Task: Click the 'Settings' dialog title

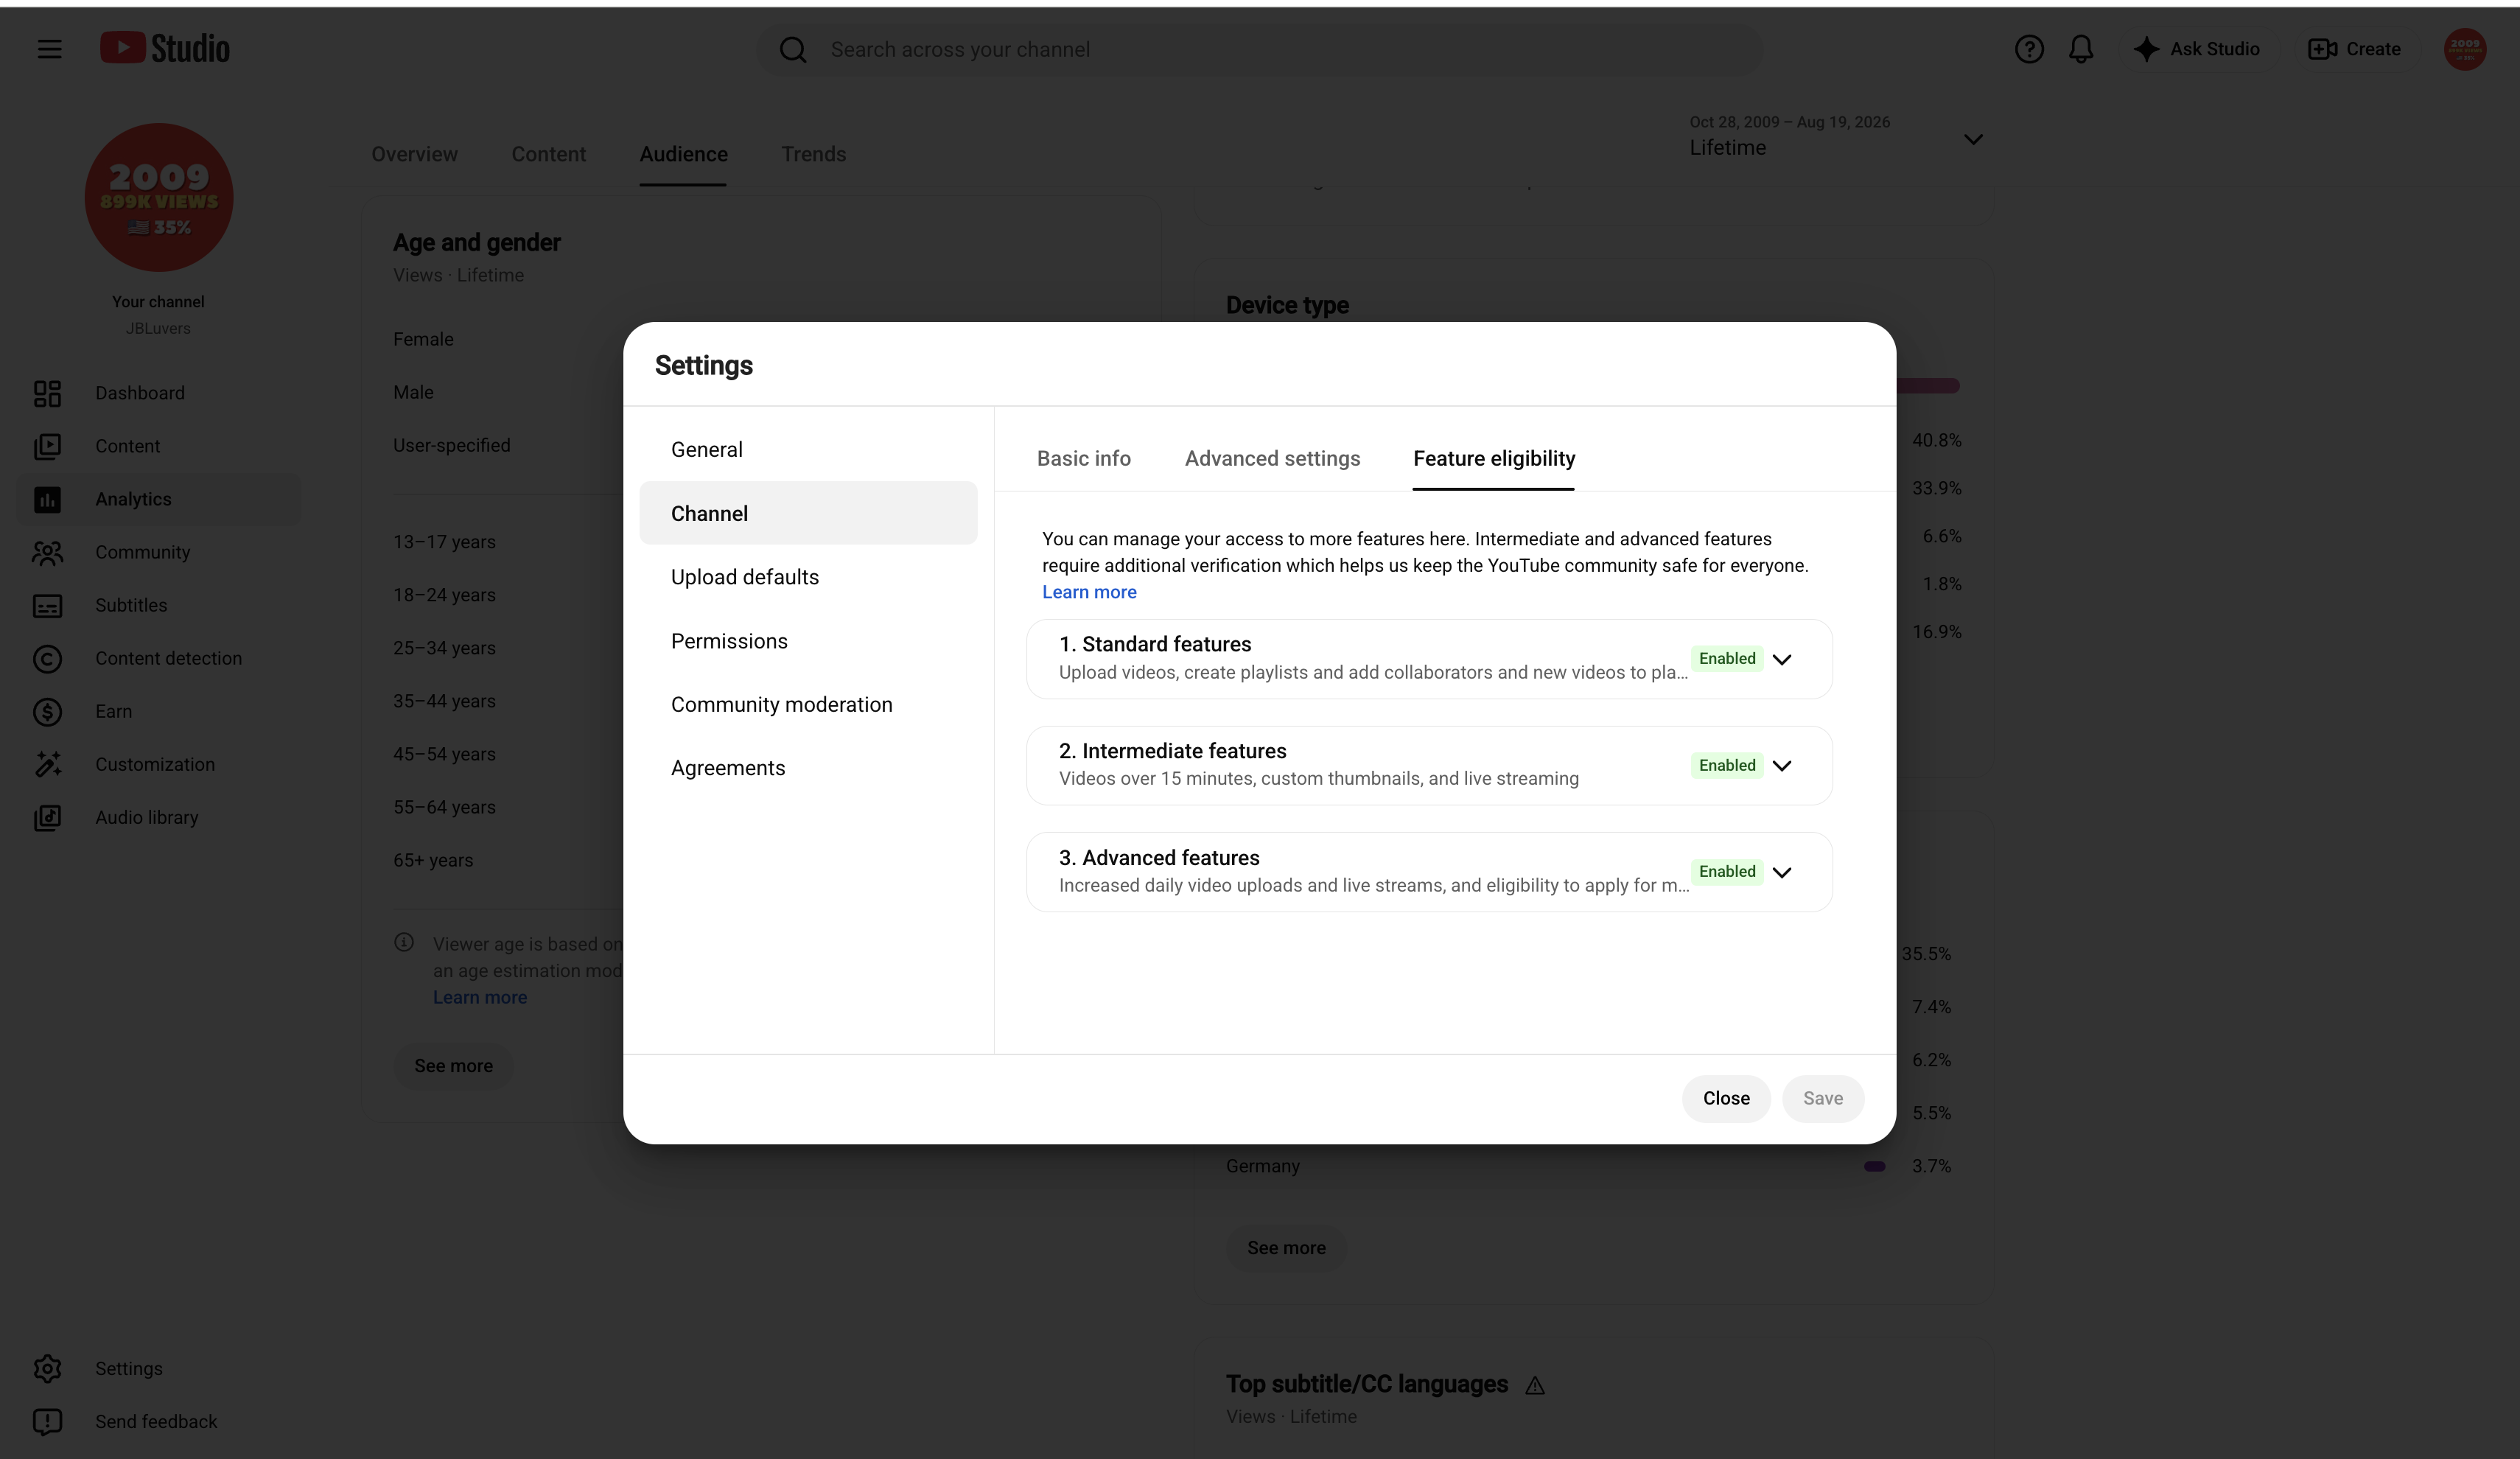Action: pyautogui.click(x=704, y=366)
